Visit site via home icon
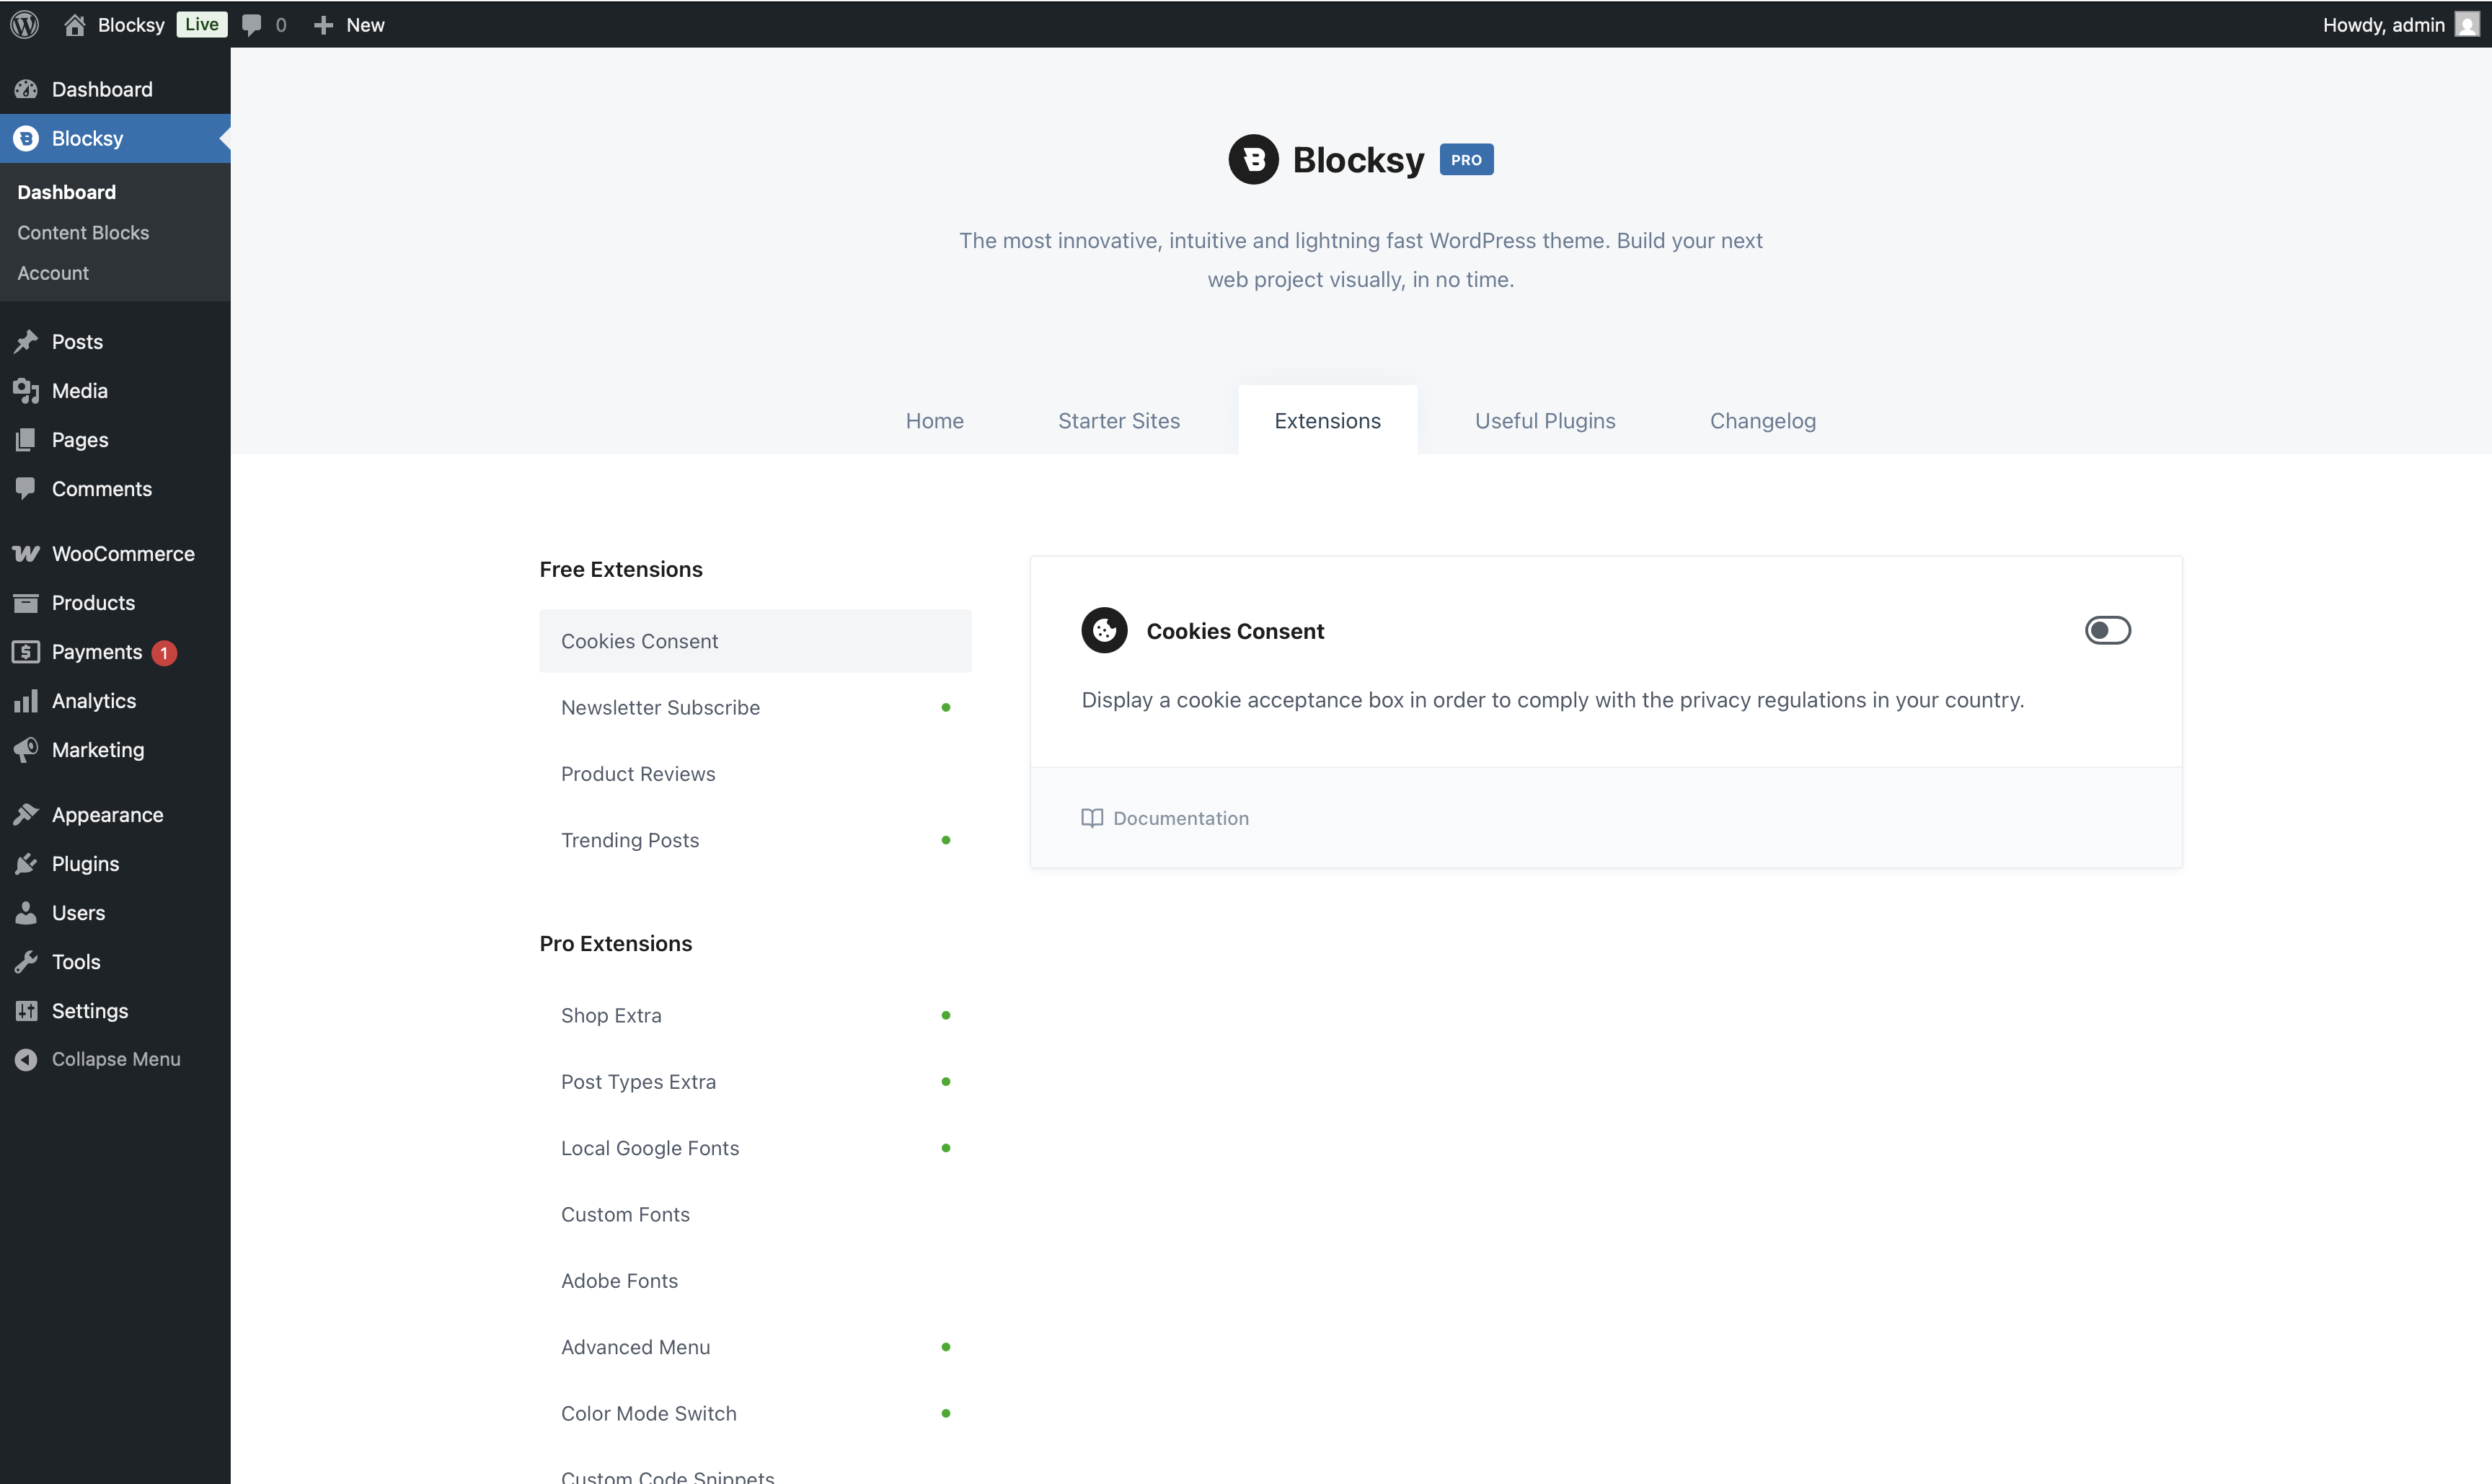 point(74,25)
